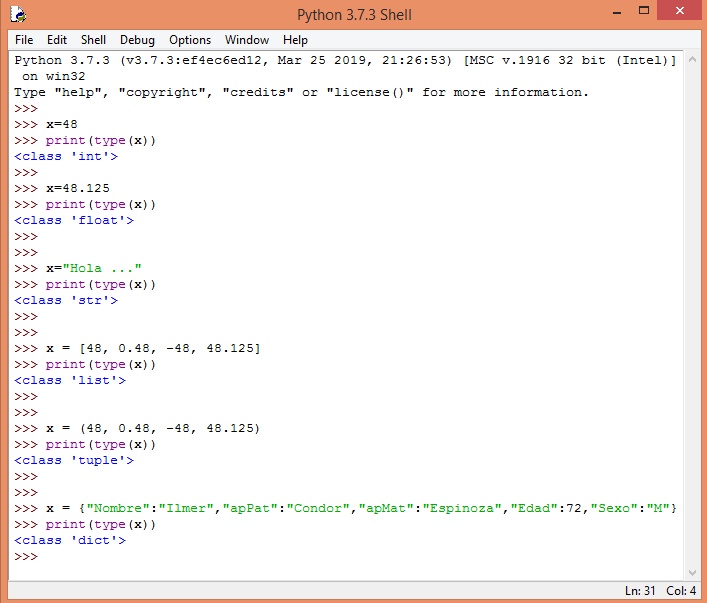Open the Edit menu
Image resolution: width=707 pixels, height=603 pixels.
coord(57,40)
